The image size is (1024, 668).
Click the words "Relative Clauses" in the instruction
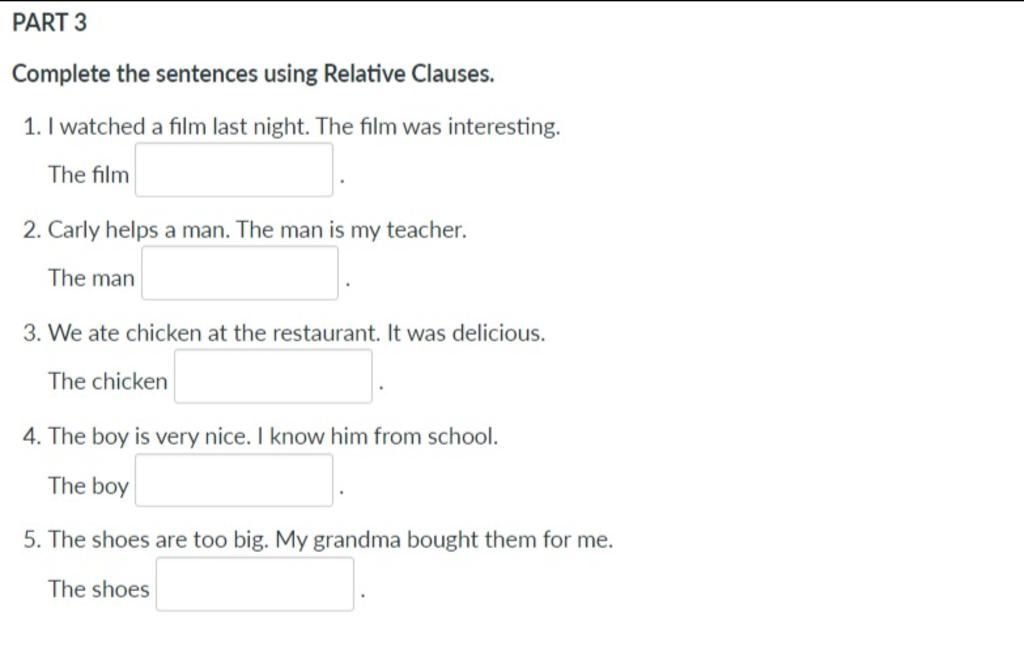(x=409, y=74)
